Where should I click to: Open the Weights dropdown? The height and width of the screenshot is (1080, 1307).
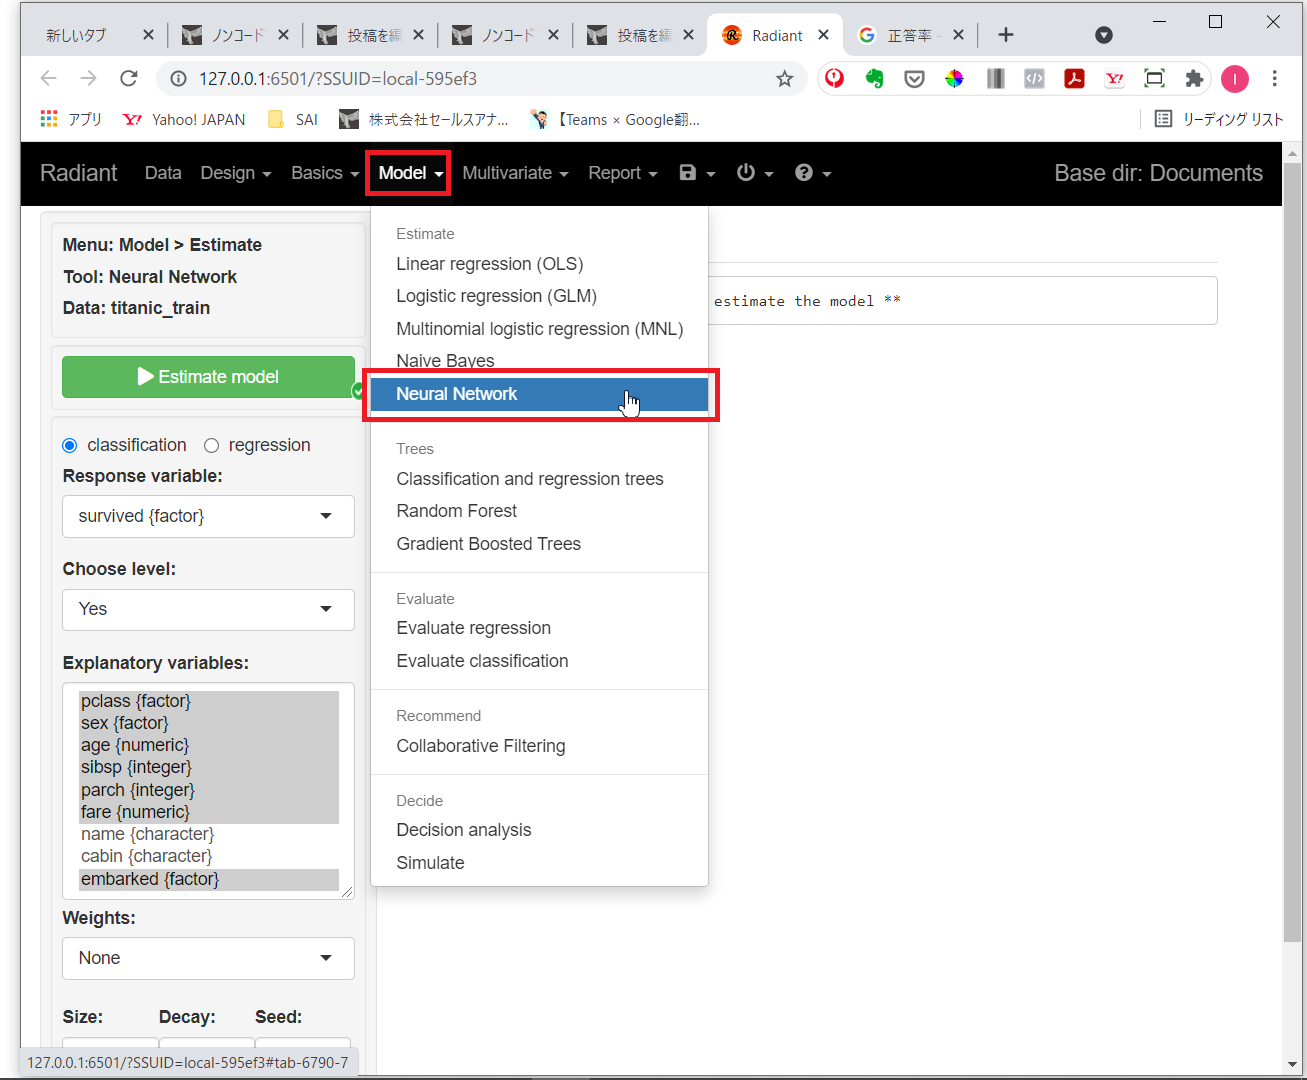[x=208, y=958]
